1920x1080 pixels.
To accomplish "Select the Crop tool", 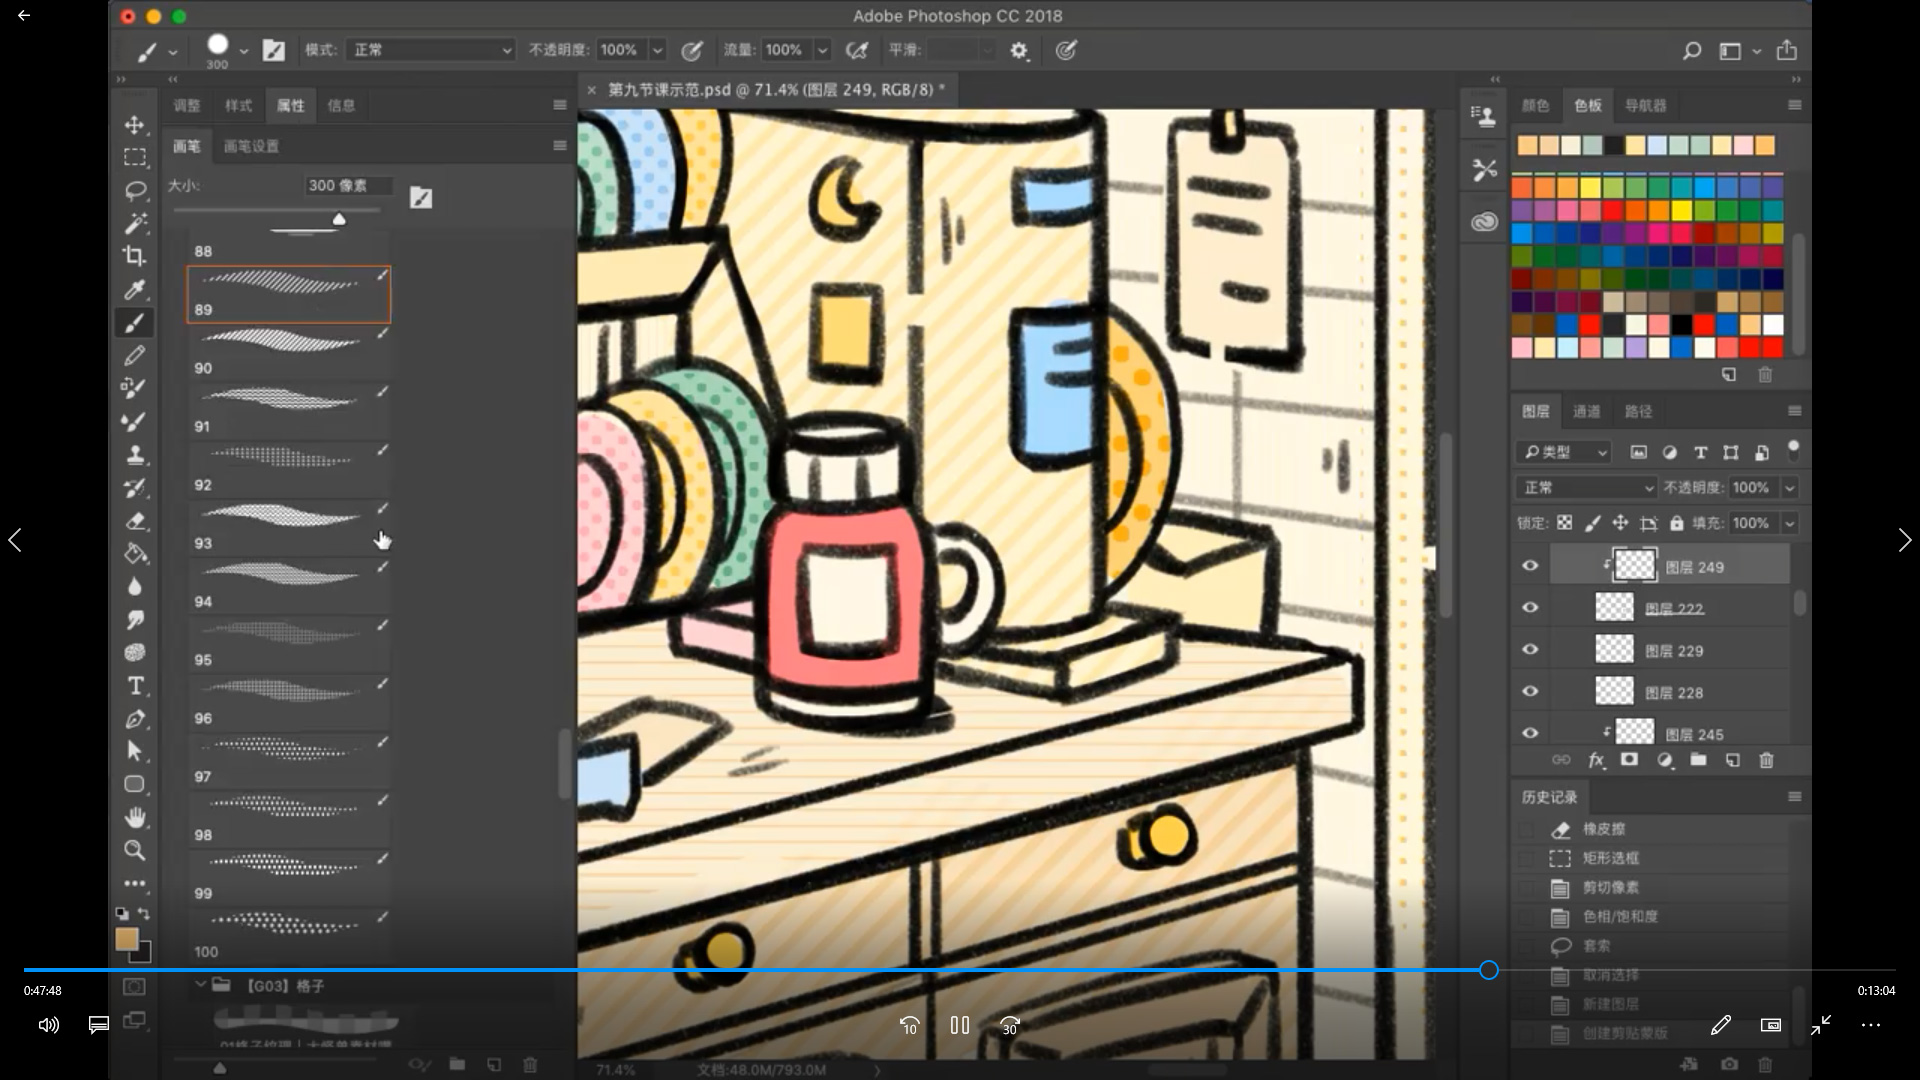I will coord(134,256).
